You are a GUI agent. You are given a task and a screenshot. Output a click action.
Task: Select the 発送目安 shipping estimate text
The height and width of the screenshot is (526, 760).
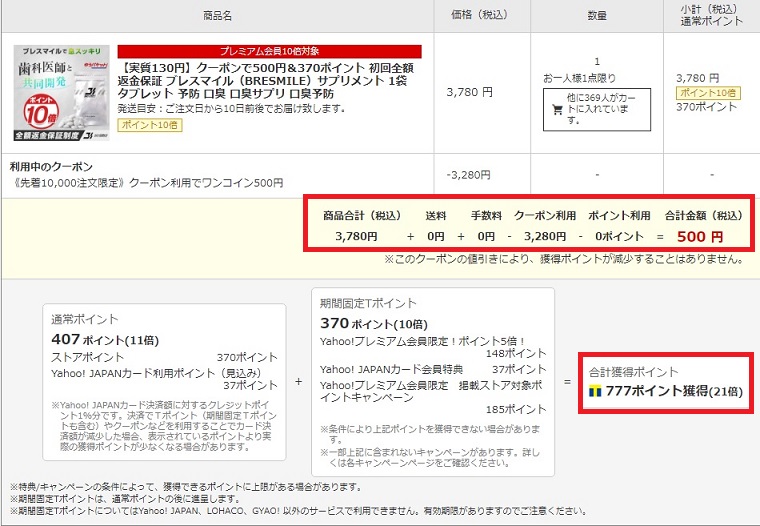click(231, 108)
